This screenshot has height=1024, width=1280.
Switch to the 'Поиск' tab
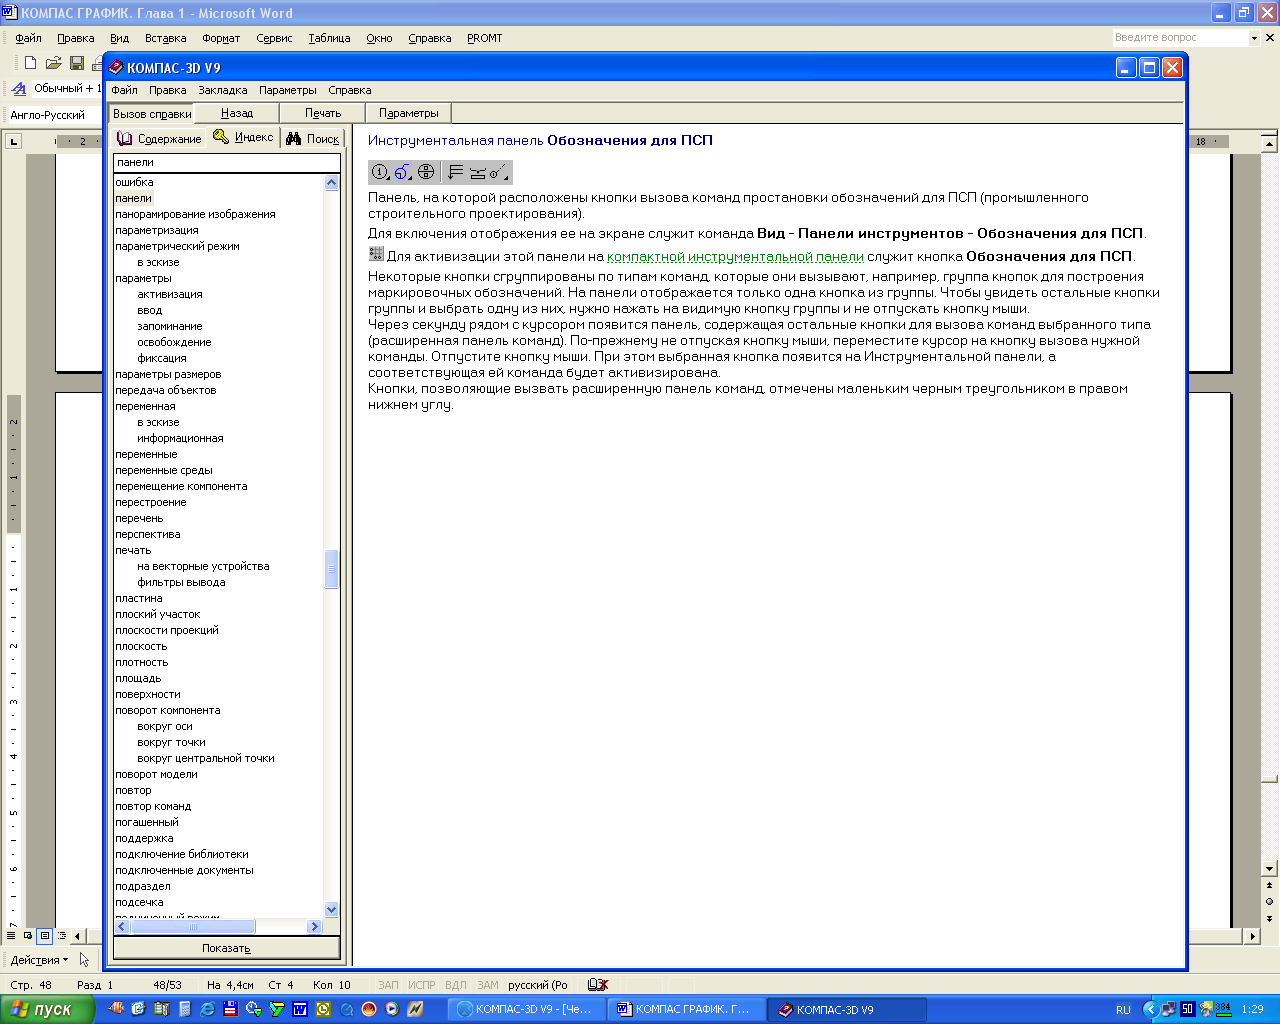pos(313,139)
